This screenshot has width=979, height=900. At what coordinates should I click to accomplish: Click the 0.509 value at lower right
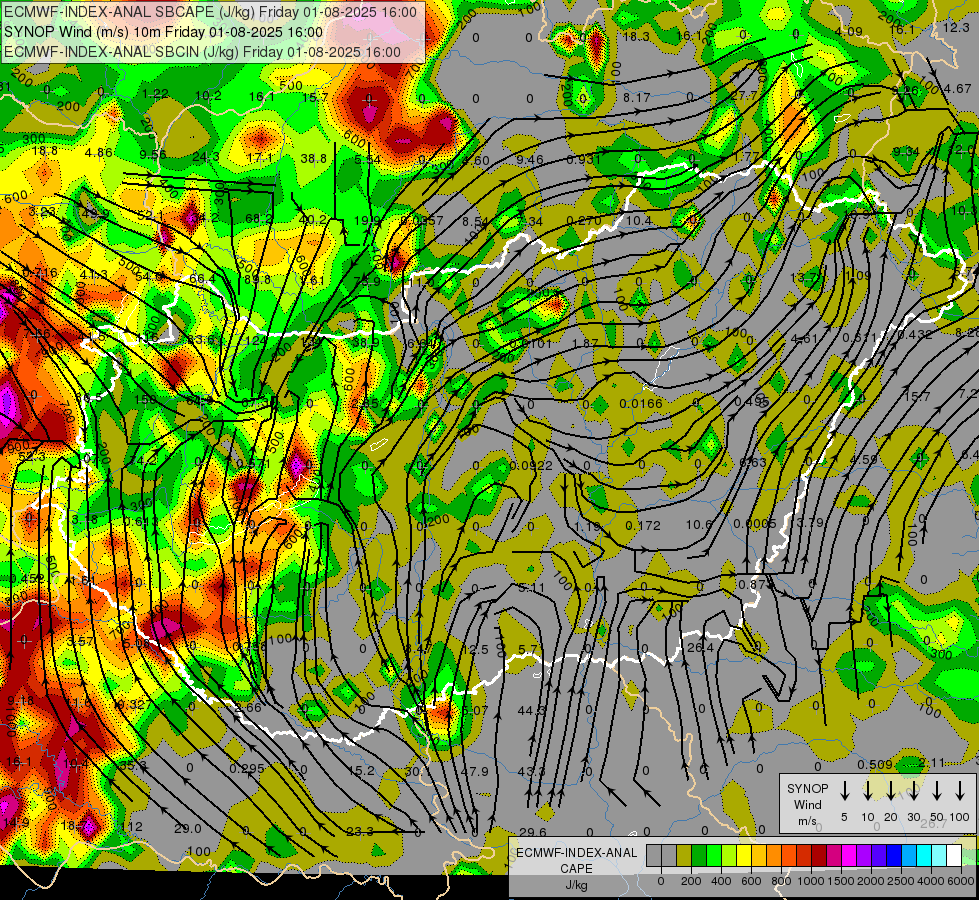pyautogui.click(x=874, y=764)
